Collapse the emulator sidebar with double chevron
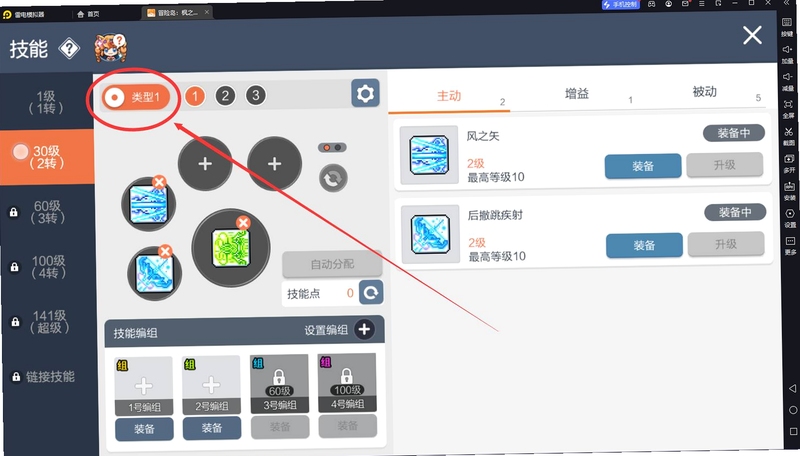 coord(786,3)
